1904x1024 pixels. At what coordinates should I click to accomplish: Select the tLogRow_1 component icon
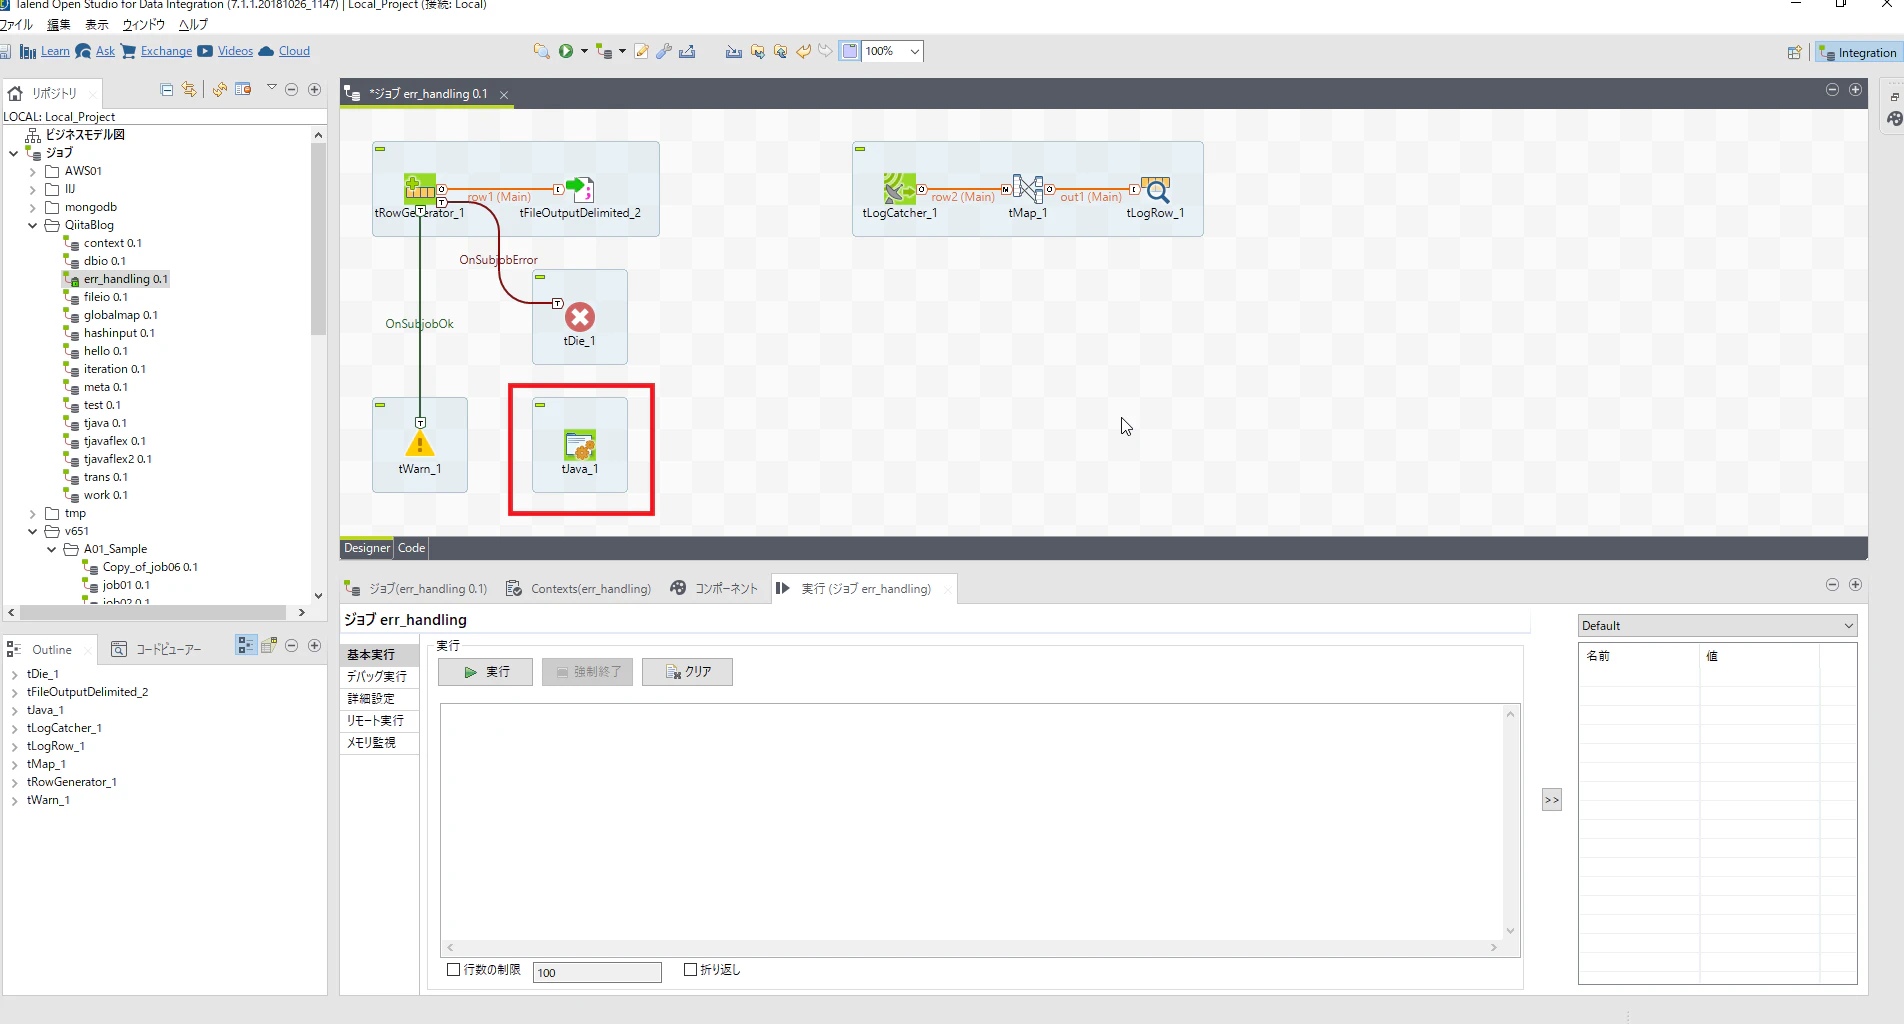coord(1156,188)
